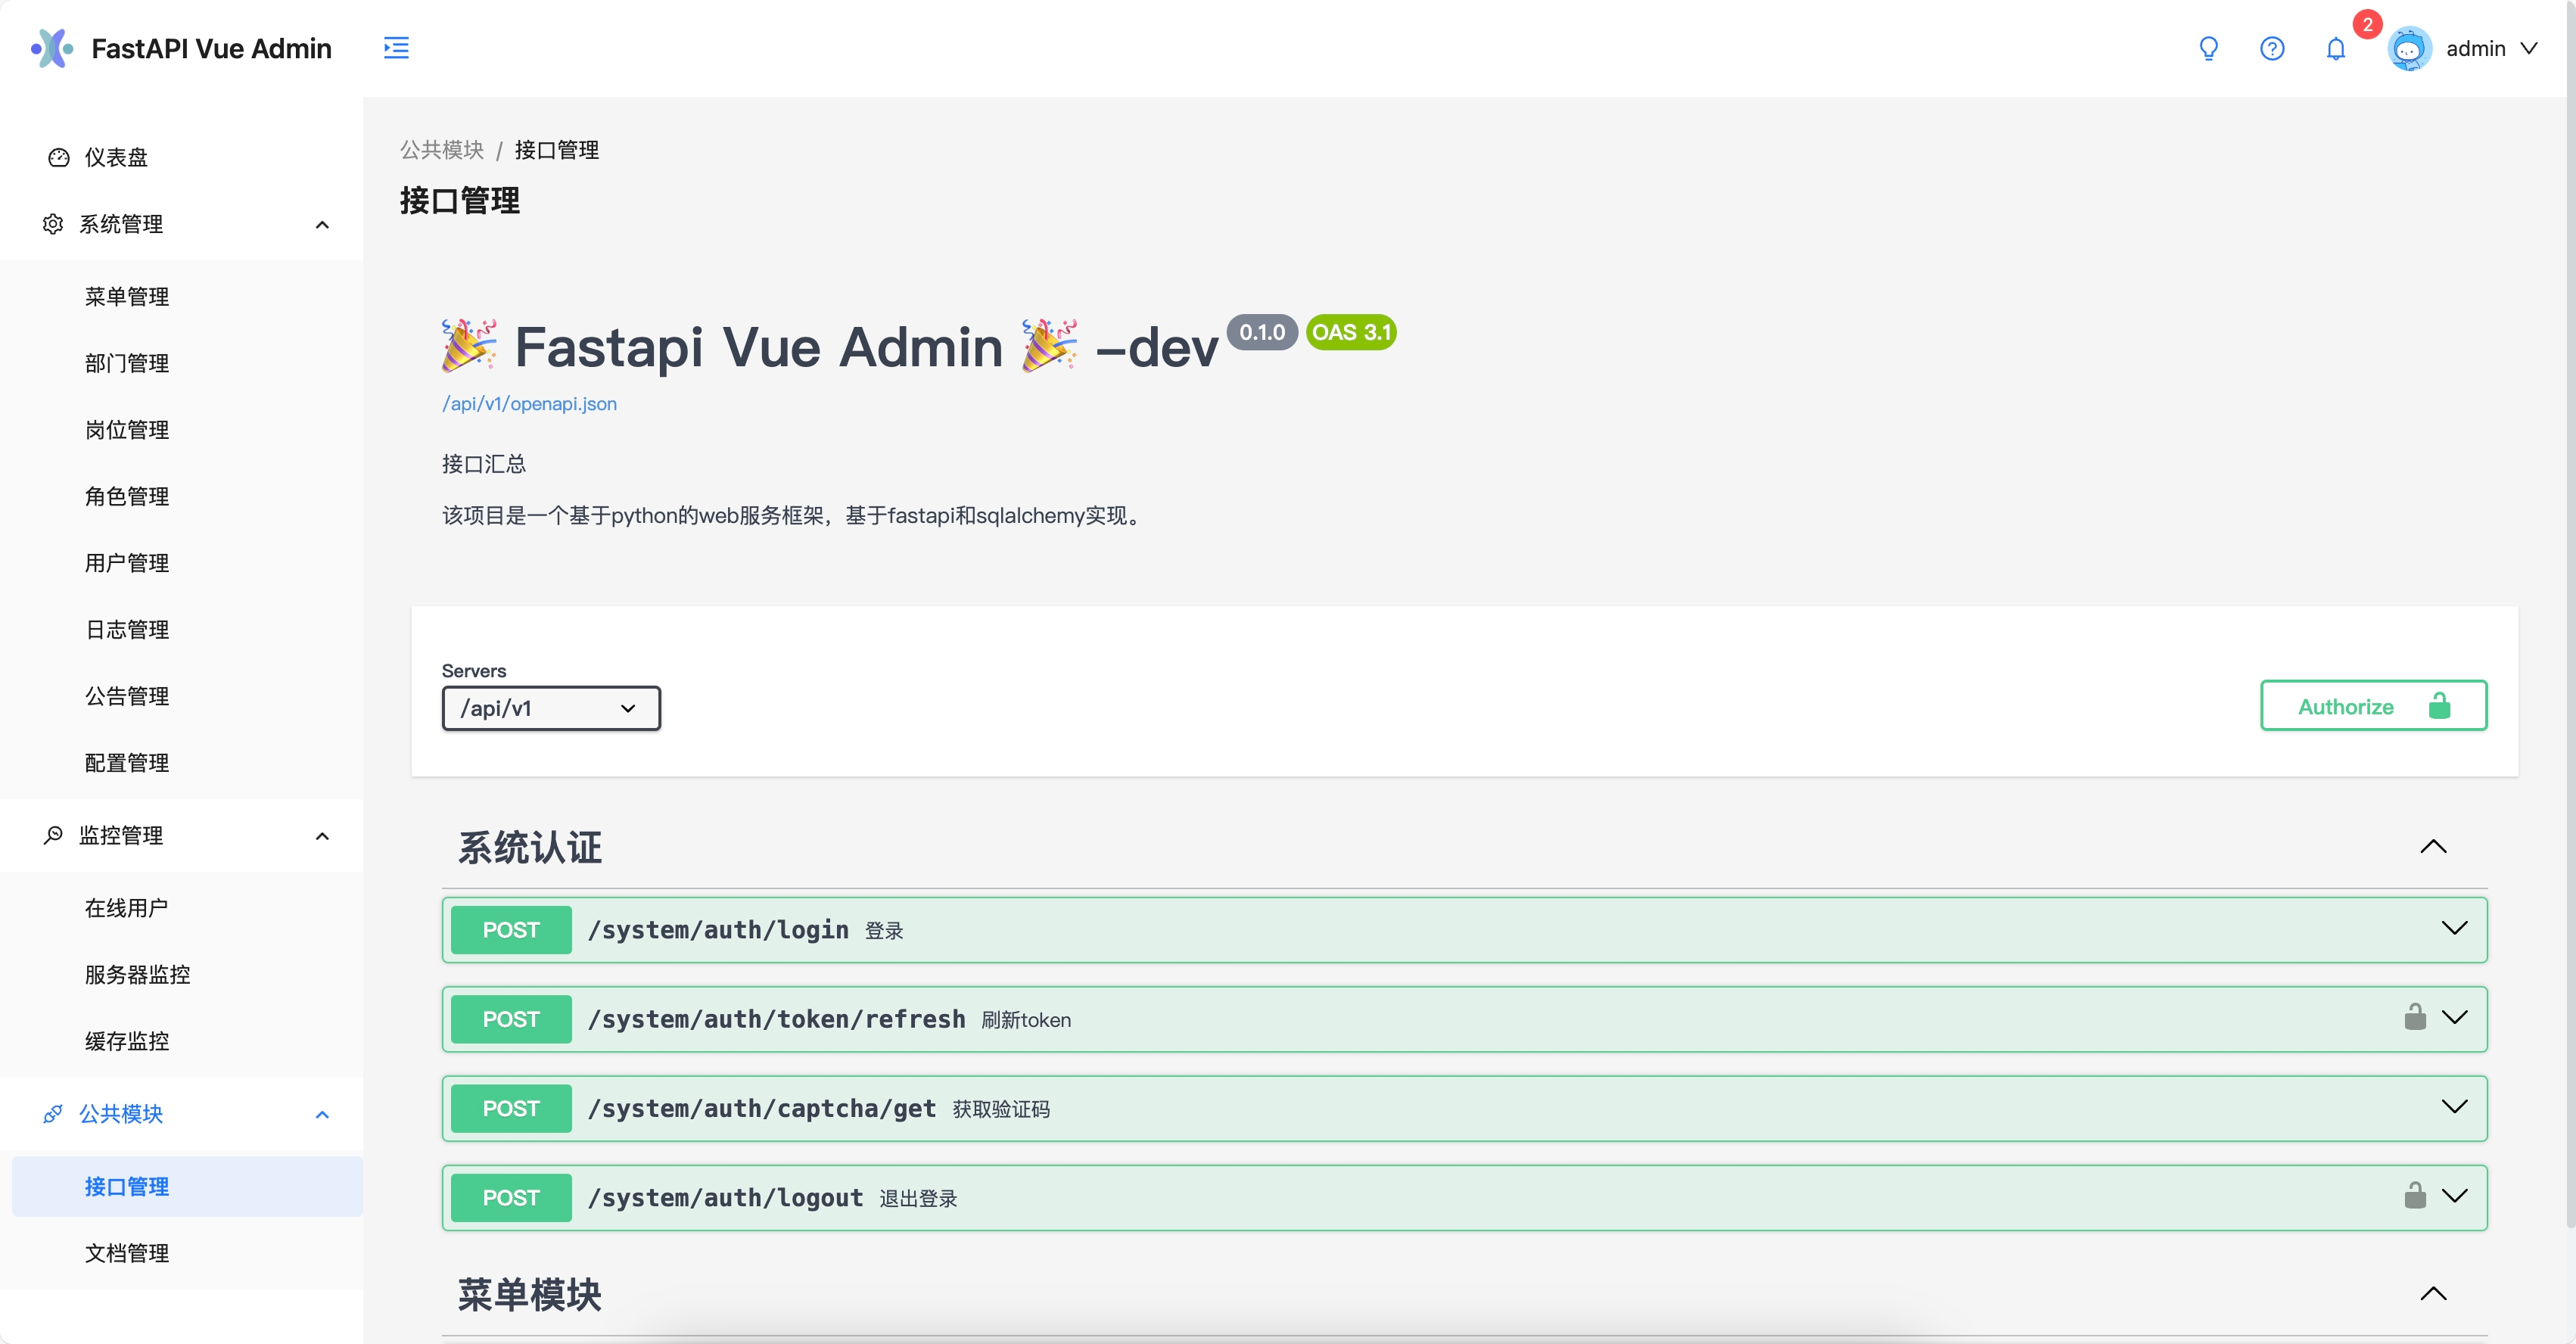Click the FastAPI Vue Admin logo

[x=52, y=48]
